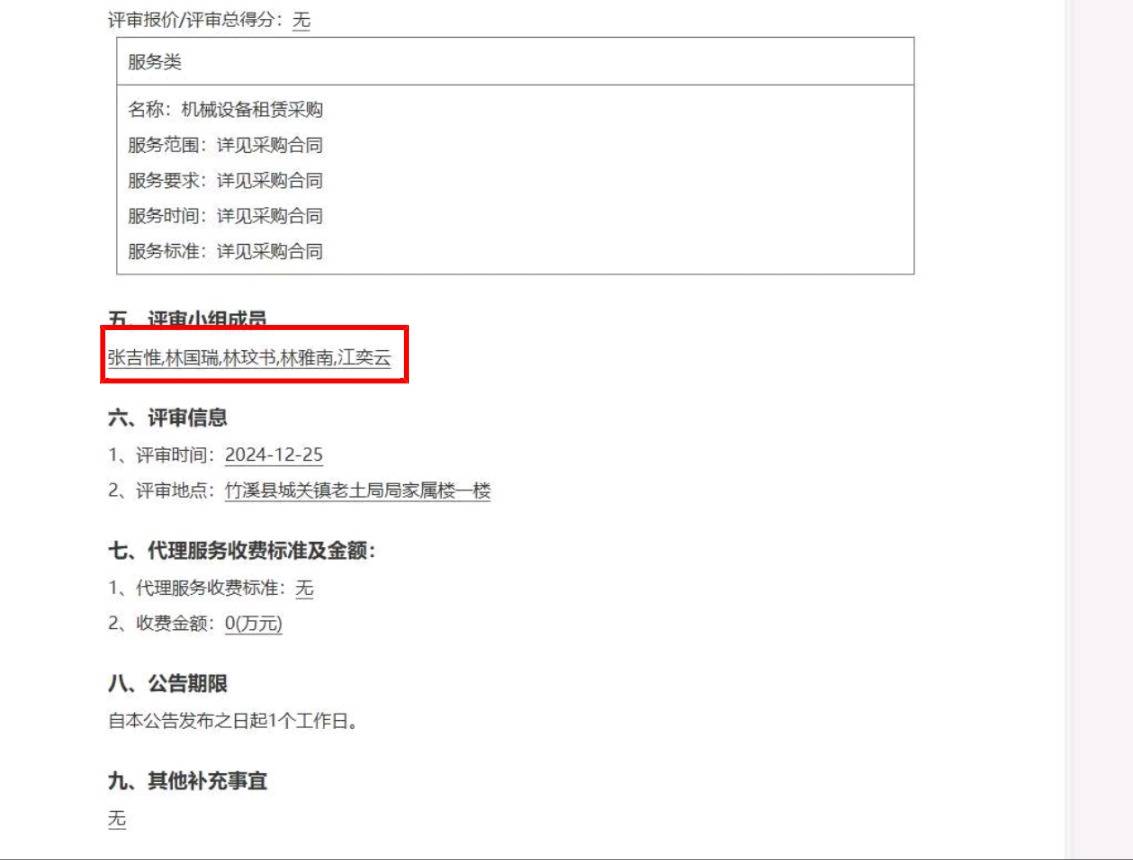Click the 无 under 其他补充事宜
The image size is (1133, 860).
pos(117,818)
